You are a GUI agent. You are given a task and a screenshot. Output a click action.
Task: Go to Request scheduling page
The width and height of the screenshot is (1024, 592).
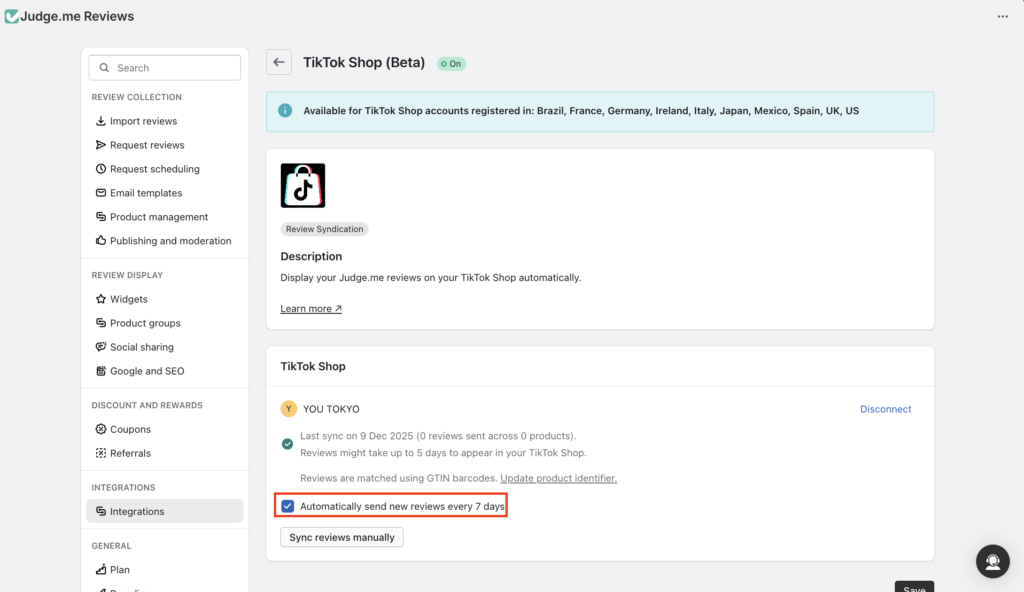tap(154, 169)
